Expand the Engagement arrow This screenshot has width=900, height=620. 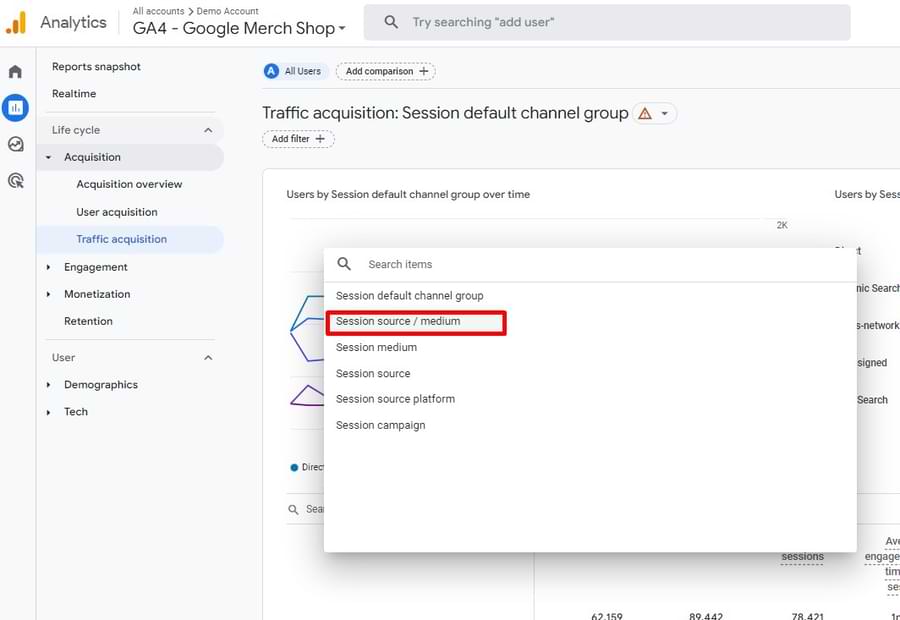pos(49,267)
